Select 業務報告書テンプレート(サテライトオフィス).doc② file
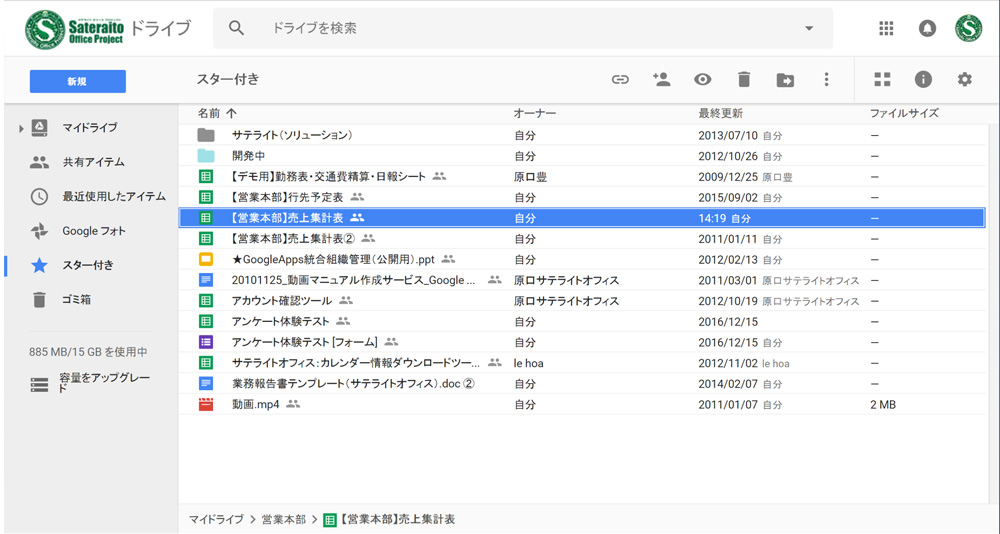Image resolution: width=1000 pixels, height=534 pixels. click(354, 384)
